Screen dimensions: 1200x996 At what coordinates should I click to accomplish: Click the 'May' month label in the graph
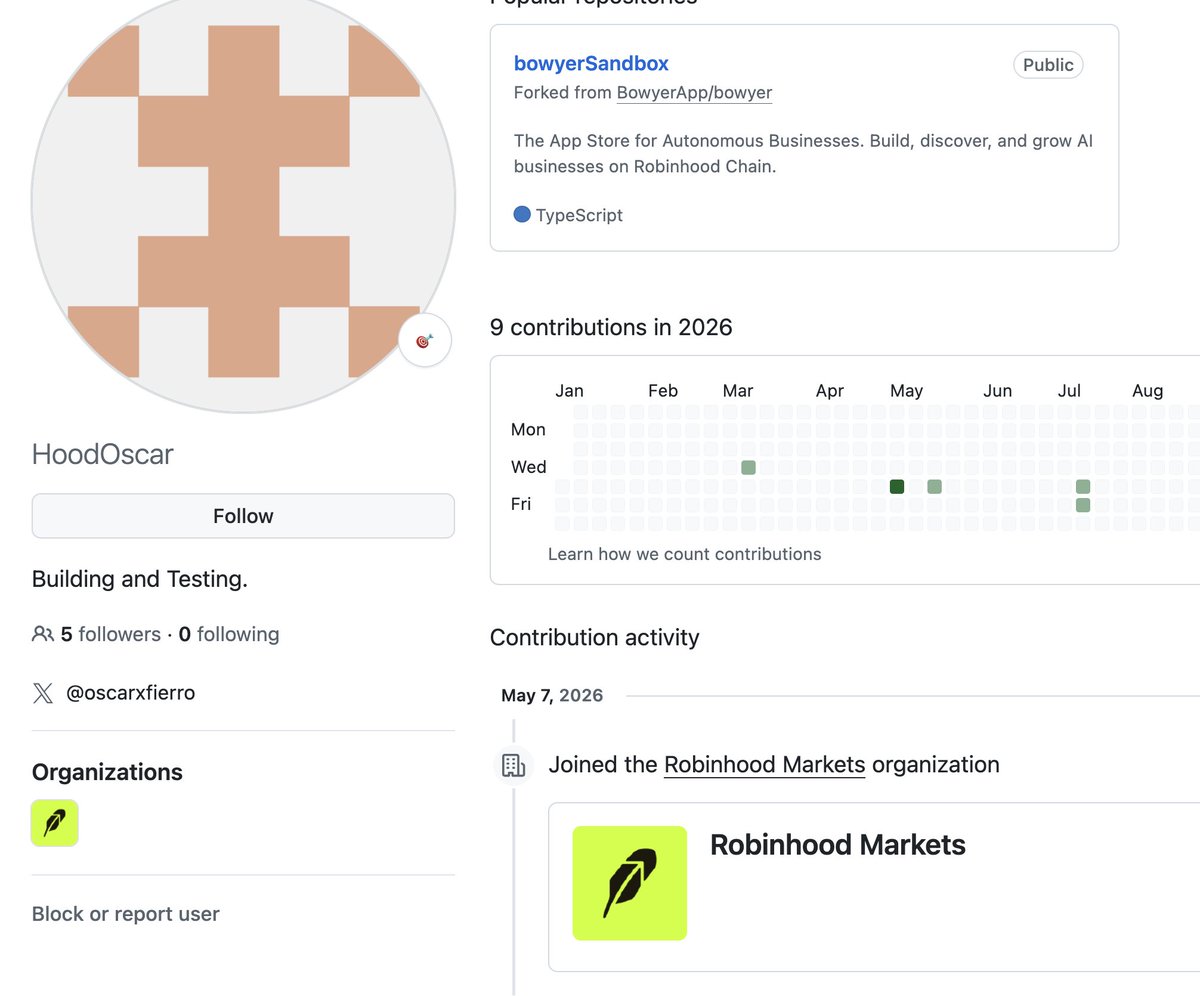[906, 391]
